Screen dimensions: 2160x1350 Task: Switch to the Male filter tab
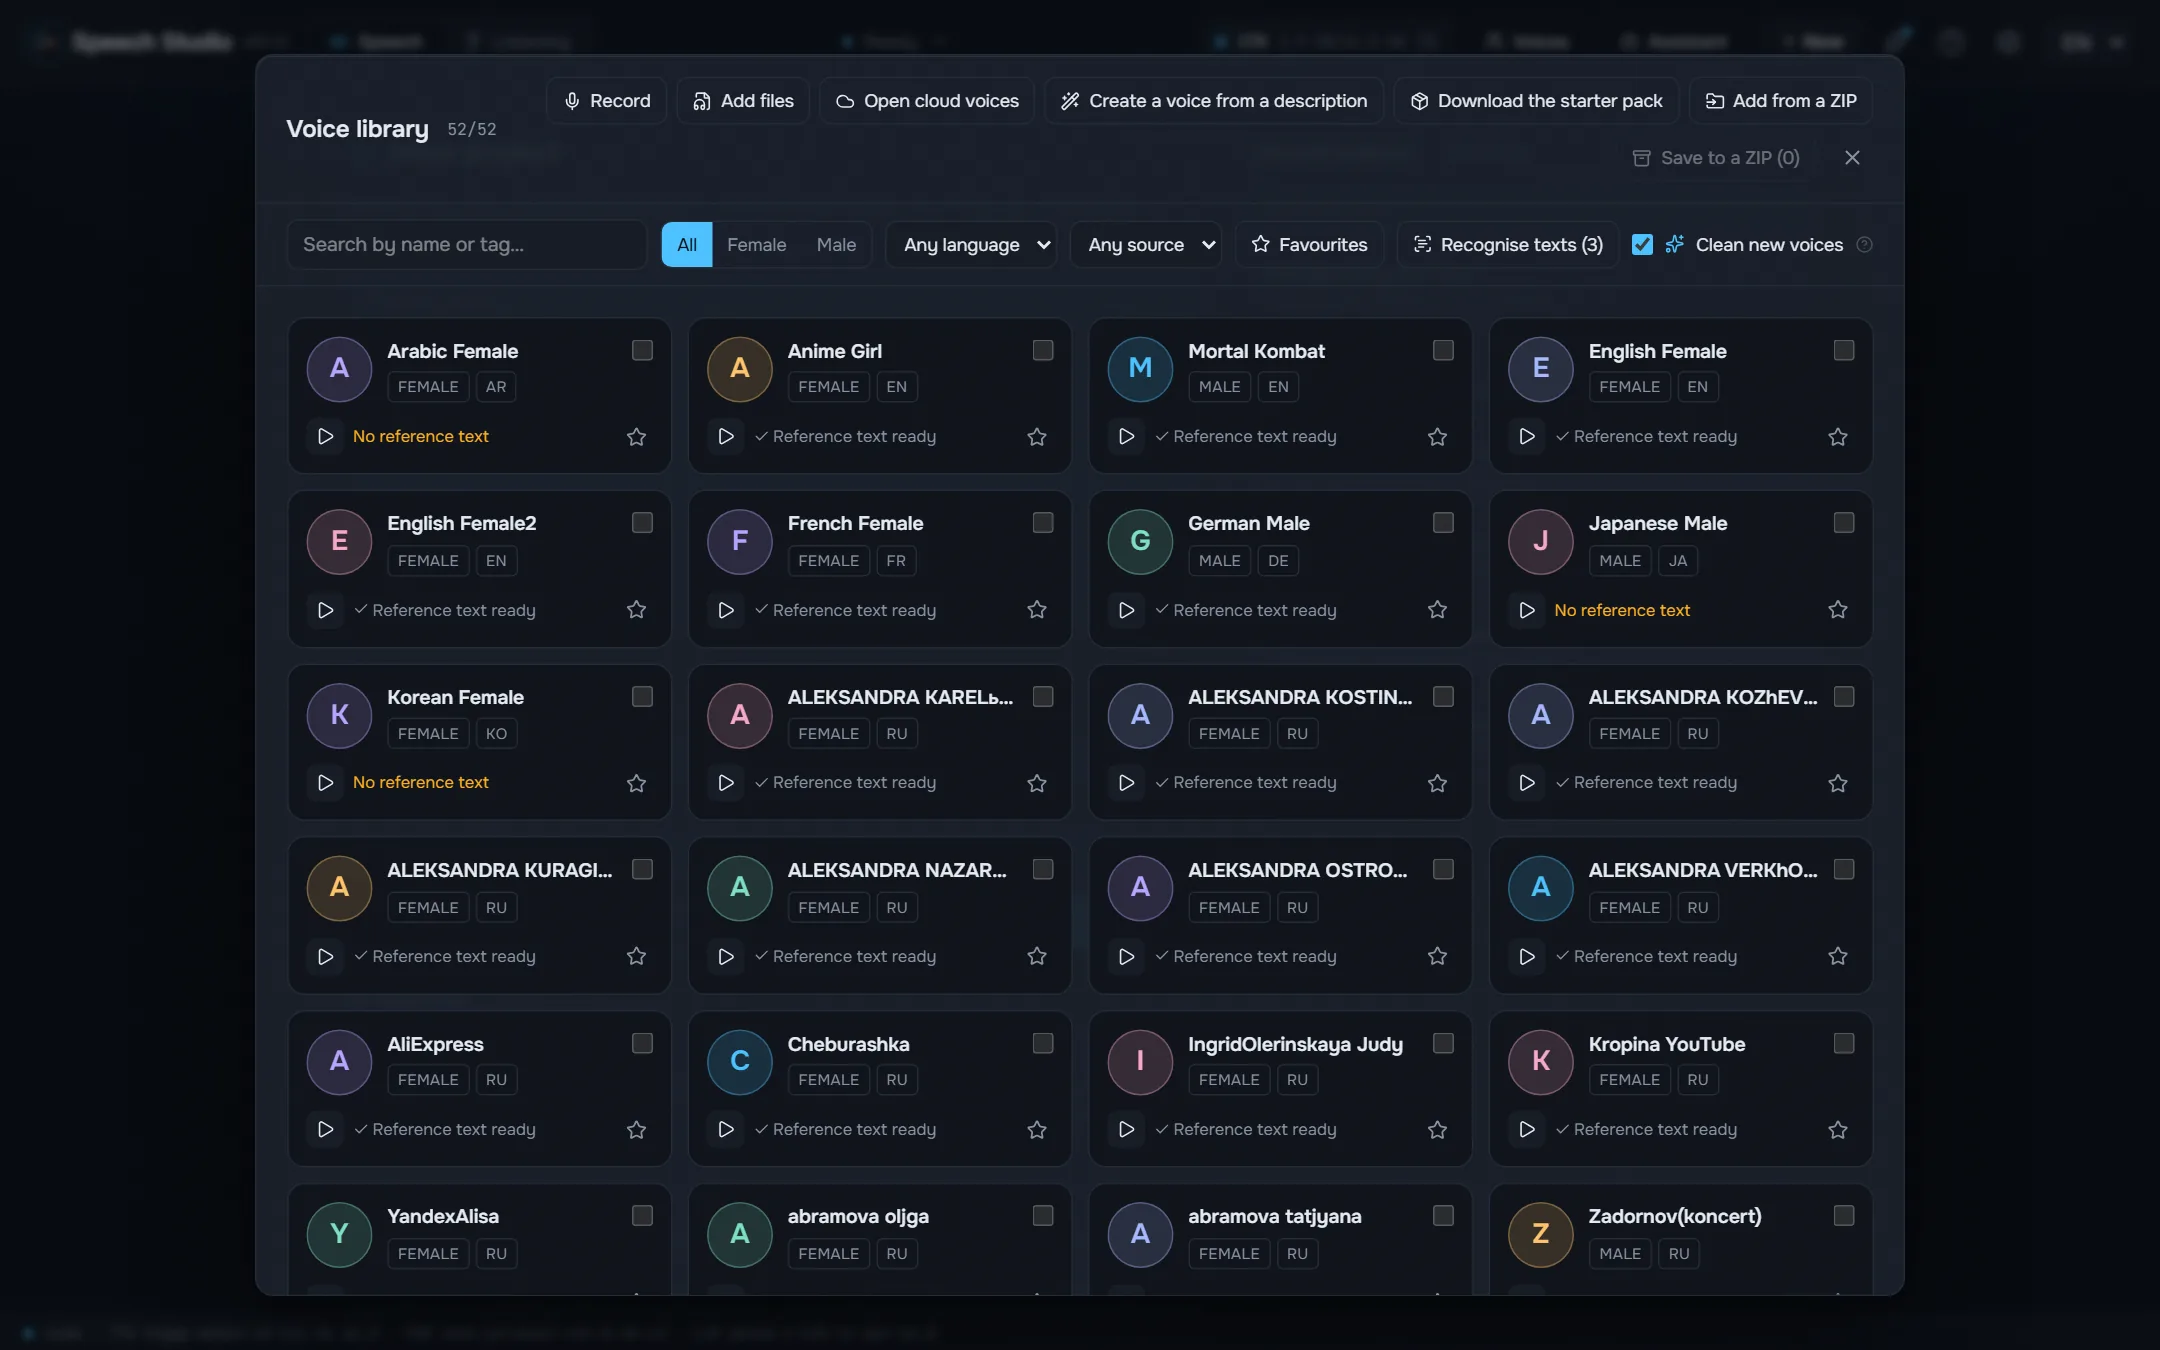tap(836, 245)
